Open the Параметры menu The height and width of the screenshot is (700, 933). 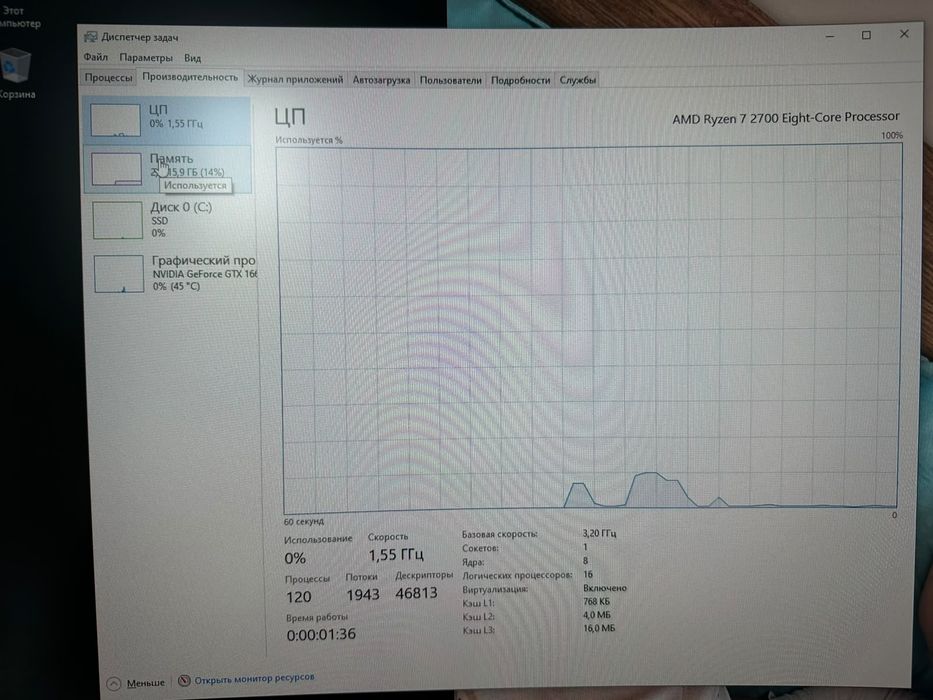coord(146,58)
